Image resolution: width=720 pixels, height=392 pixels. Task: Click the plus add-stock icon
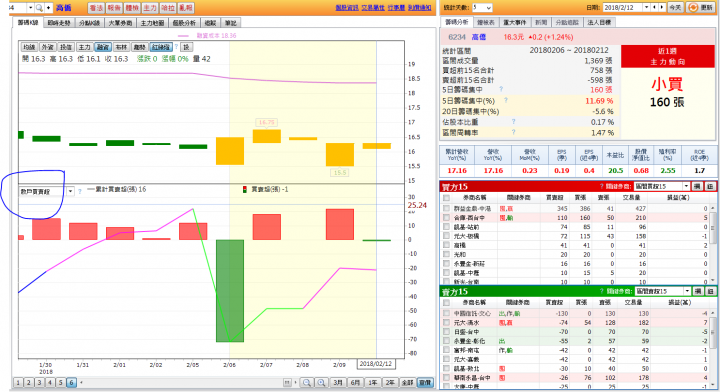click(48, 8)
